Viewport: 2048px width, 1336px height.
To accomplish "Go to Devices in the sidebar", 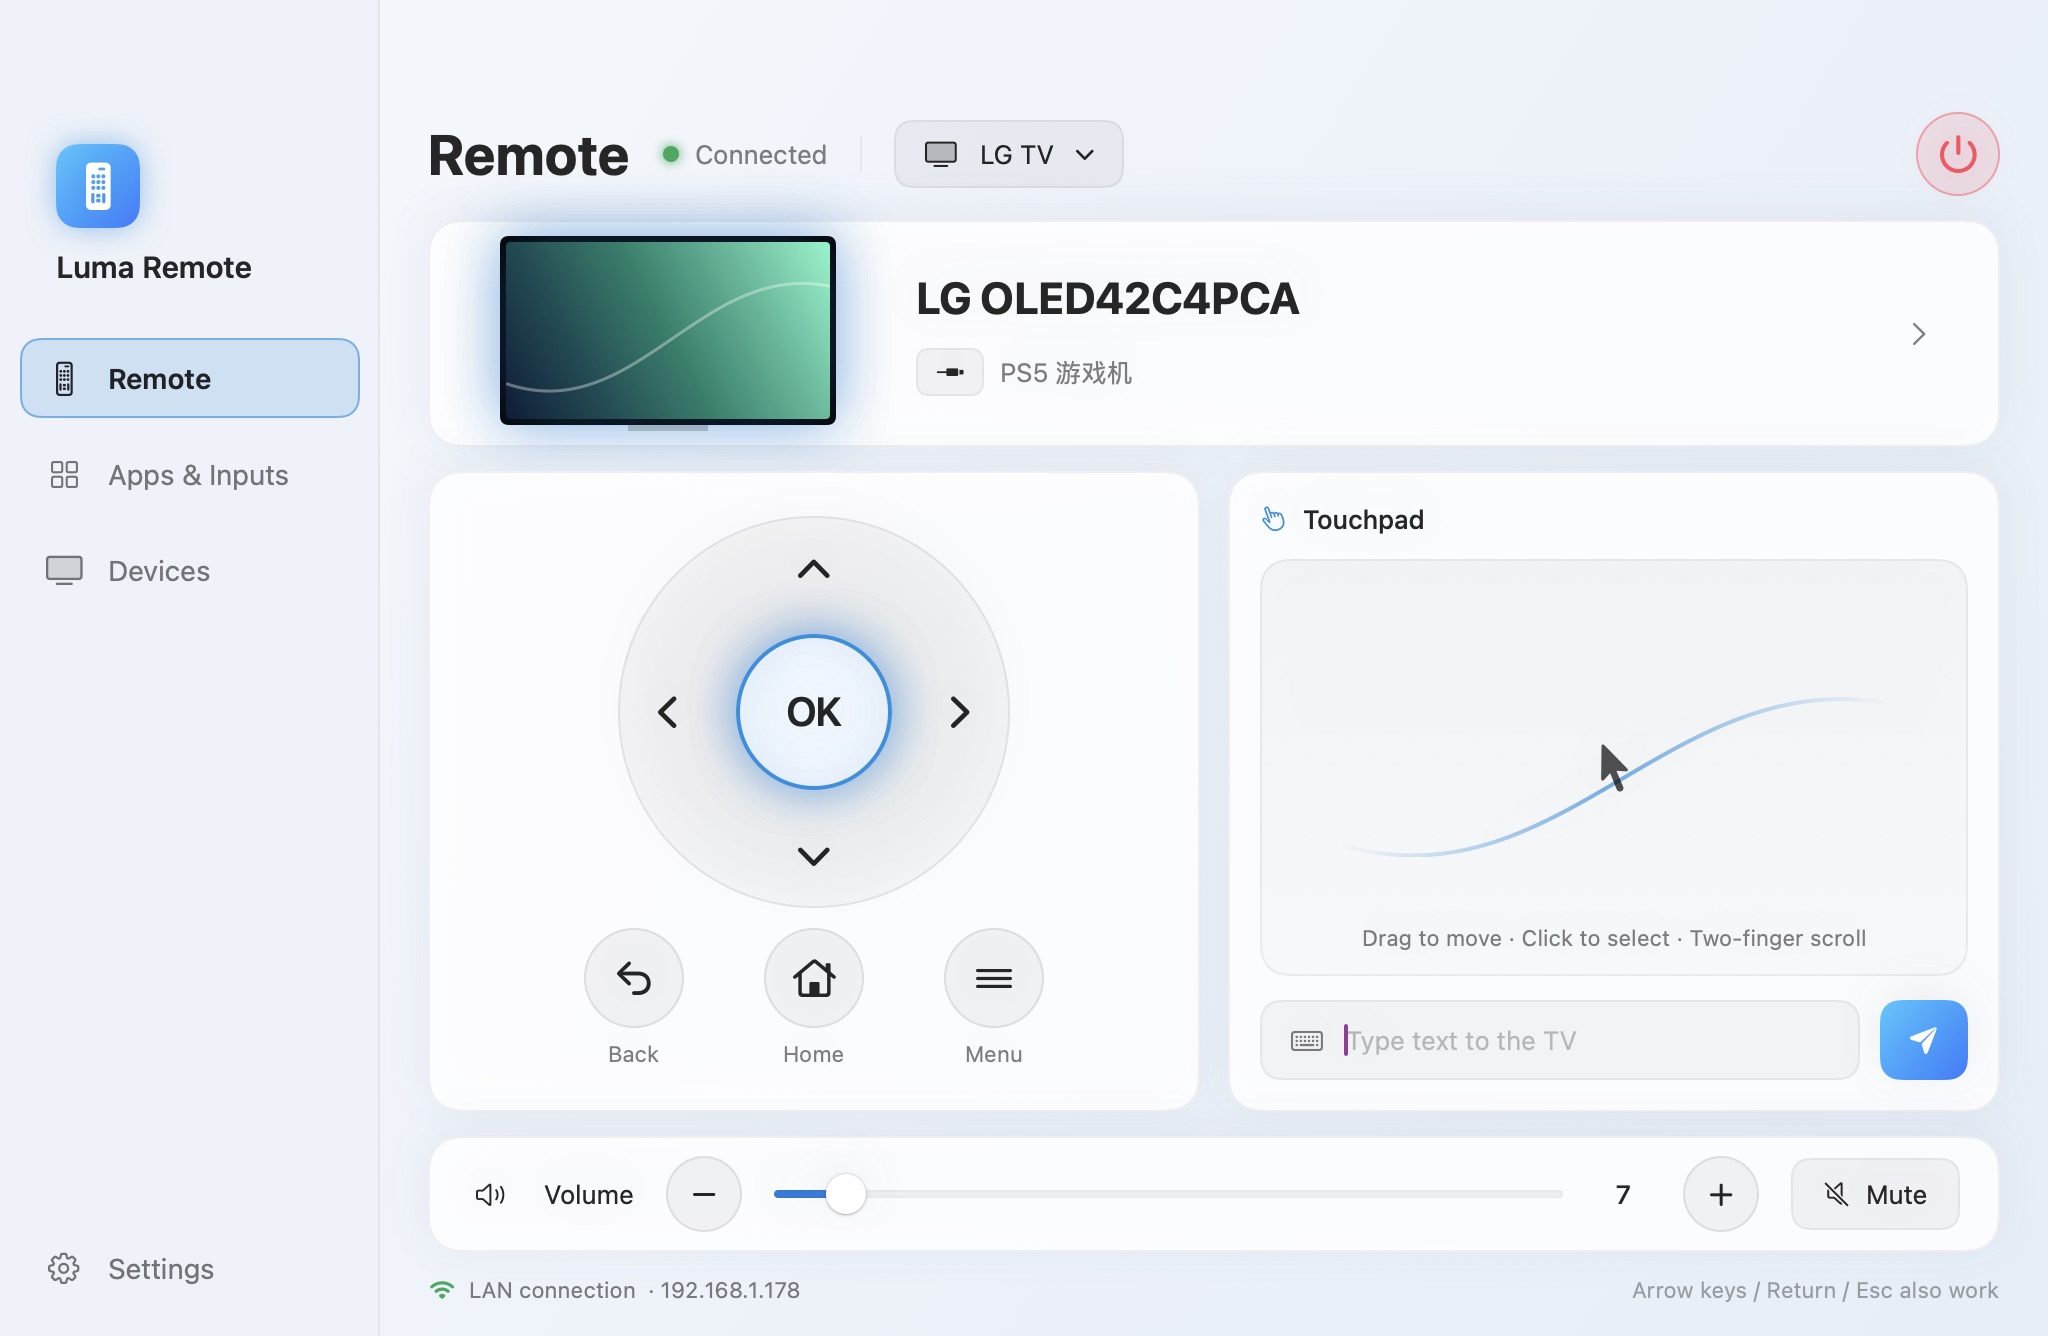I will point(190,571).
